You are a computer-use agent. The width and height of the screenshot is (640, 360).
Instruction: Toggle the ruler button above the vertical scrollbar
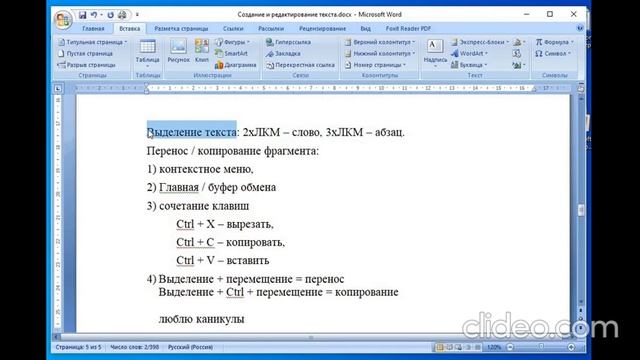581,88
